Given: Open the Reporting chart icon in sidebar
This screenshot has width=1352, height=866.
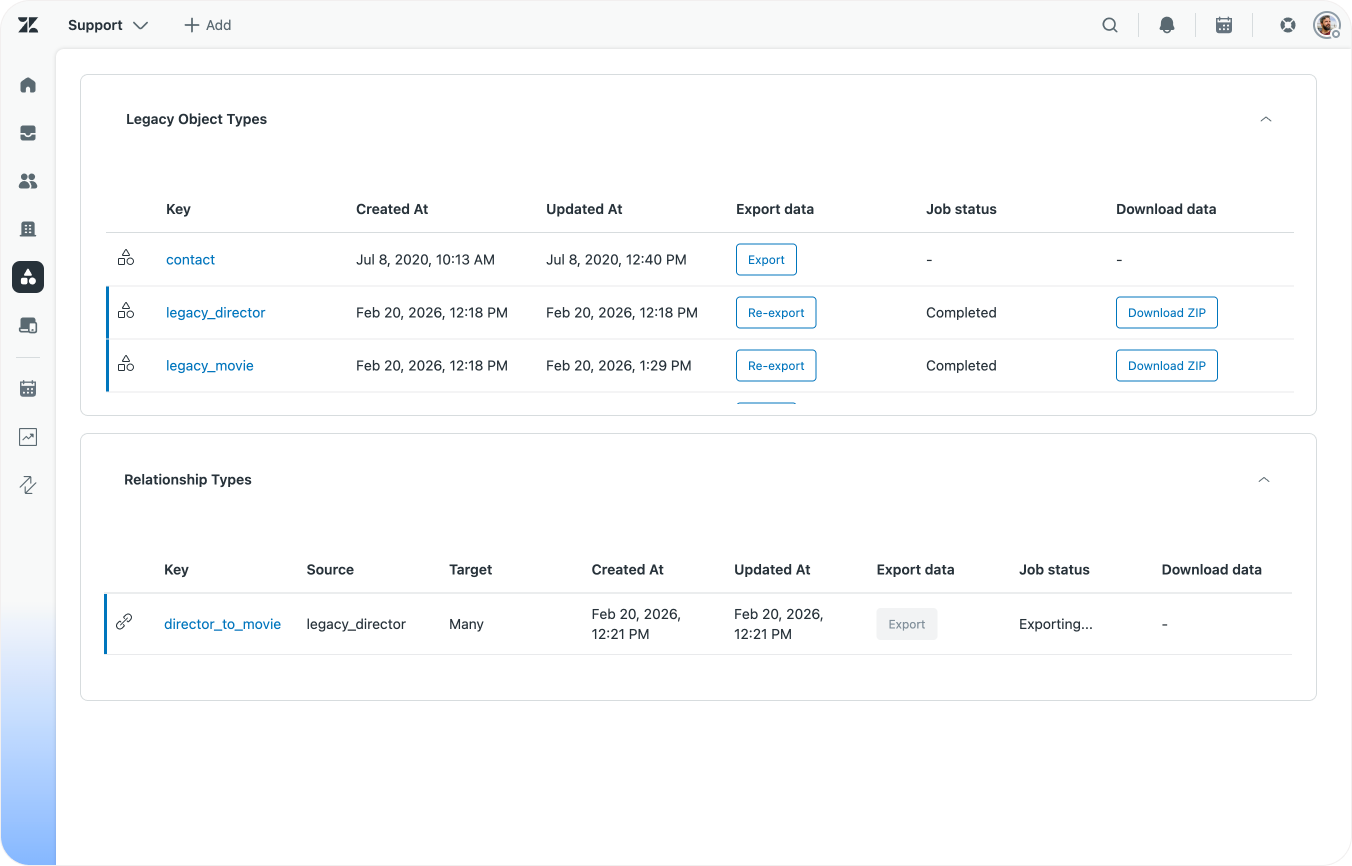Looking at the screenshot, I should tap(28, 437).
